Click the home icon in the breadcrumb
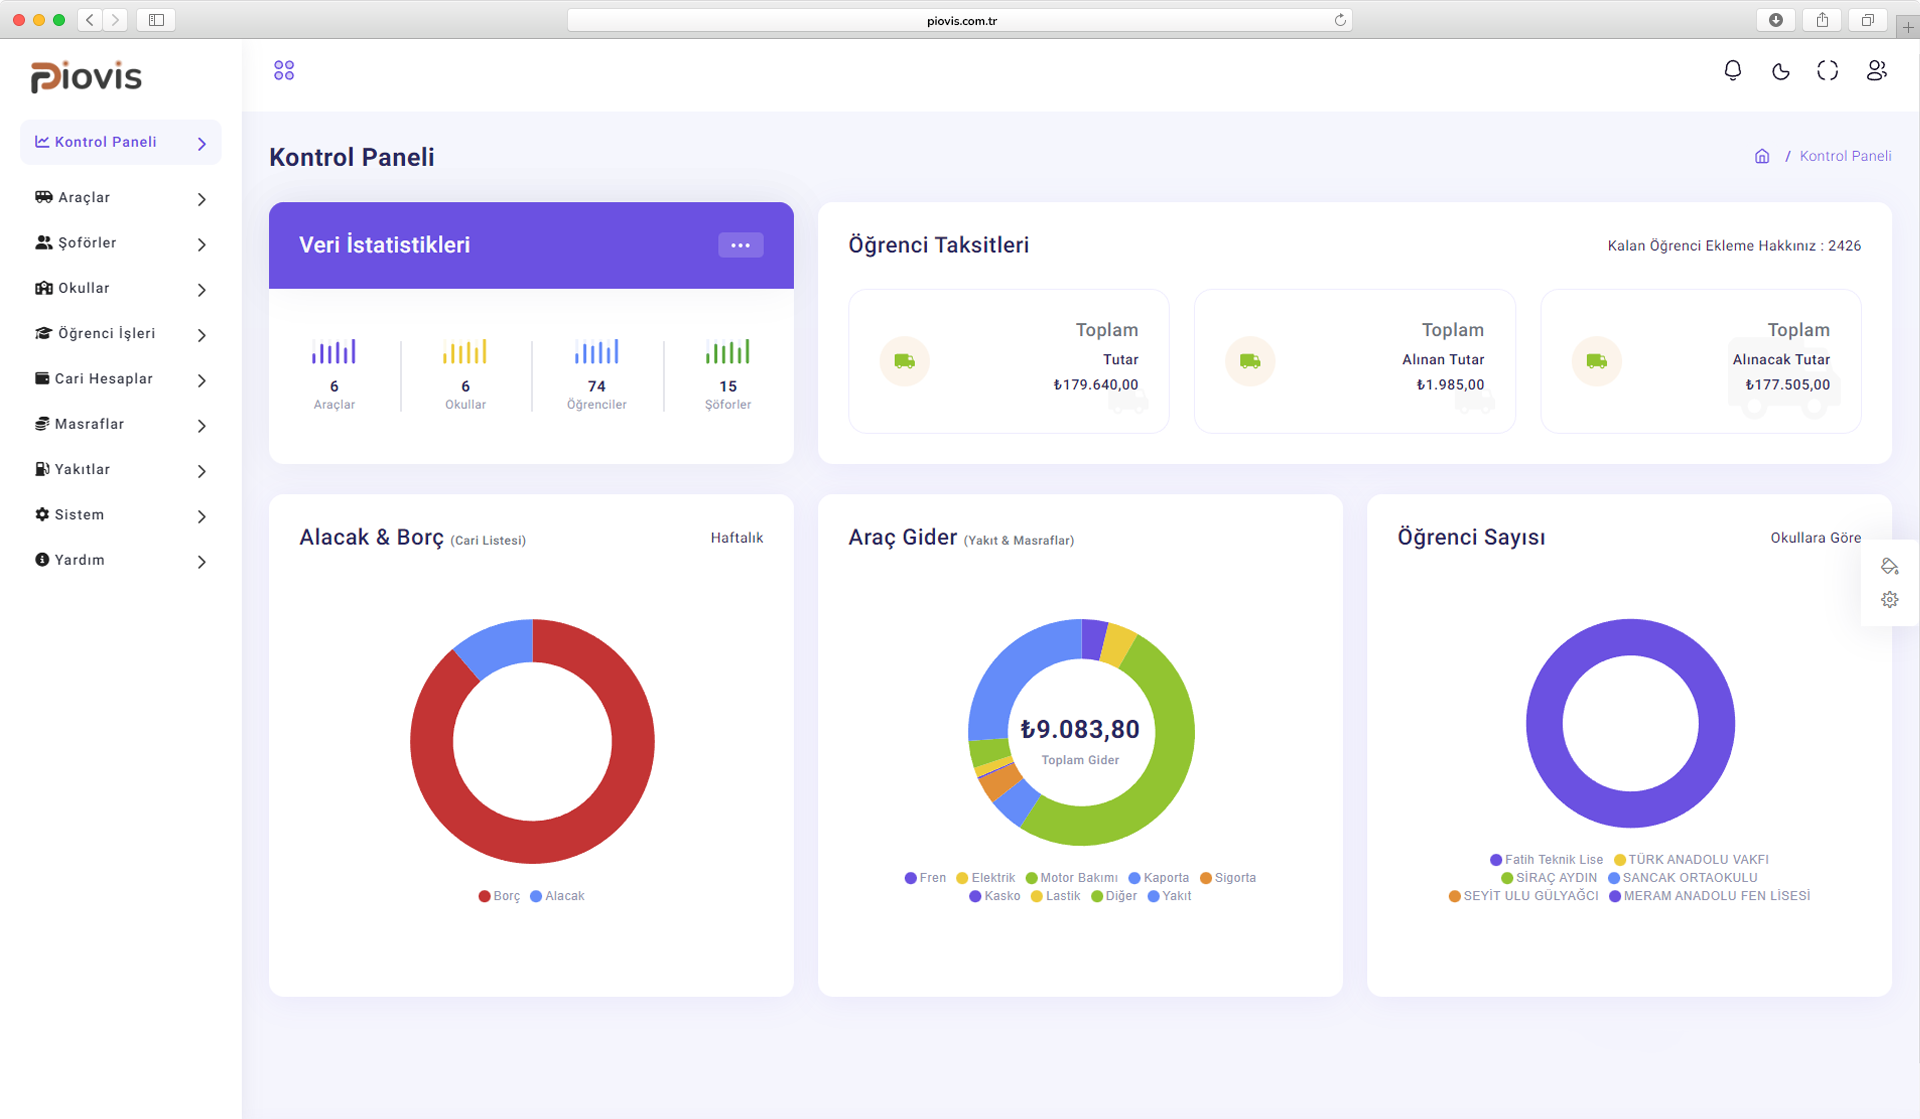This screenshot has height=1119, width=1920. point(1762,156)
